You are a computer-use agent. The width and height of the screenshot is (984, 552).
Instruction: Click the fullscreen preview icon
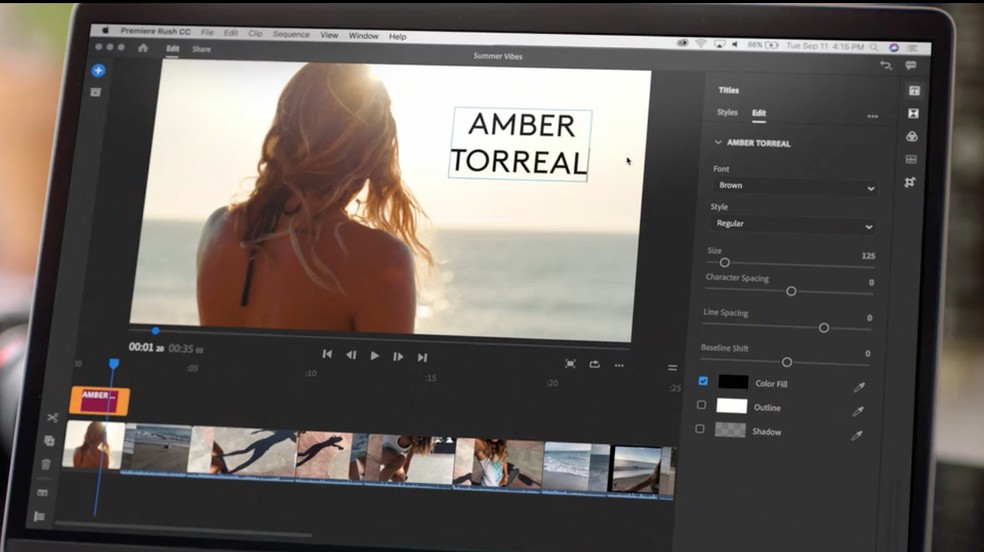570,364
